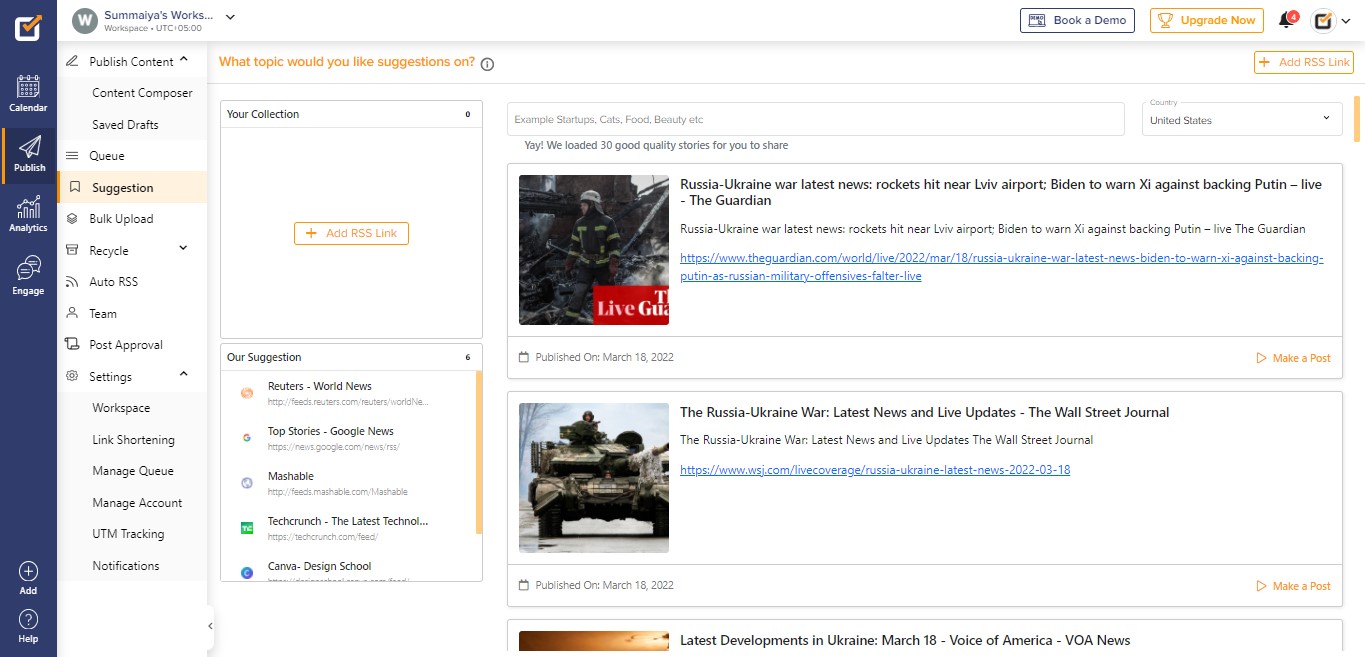Click the Guardian story headline

click(x=1001, y=192)
